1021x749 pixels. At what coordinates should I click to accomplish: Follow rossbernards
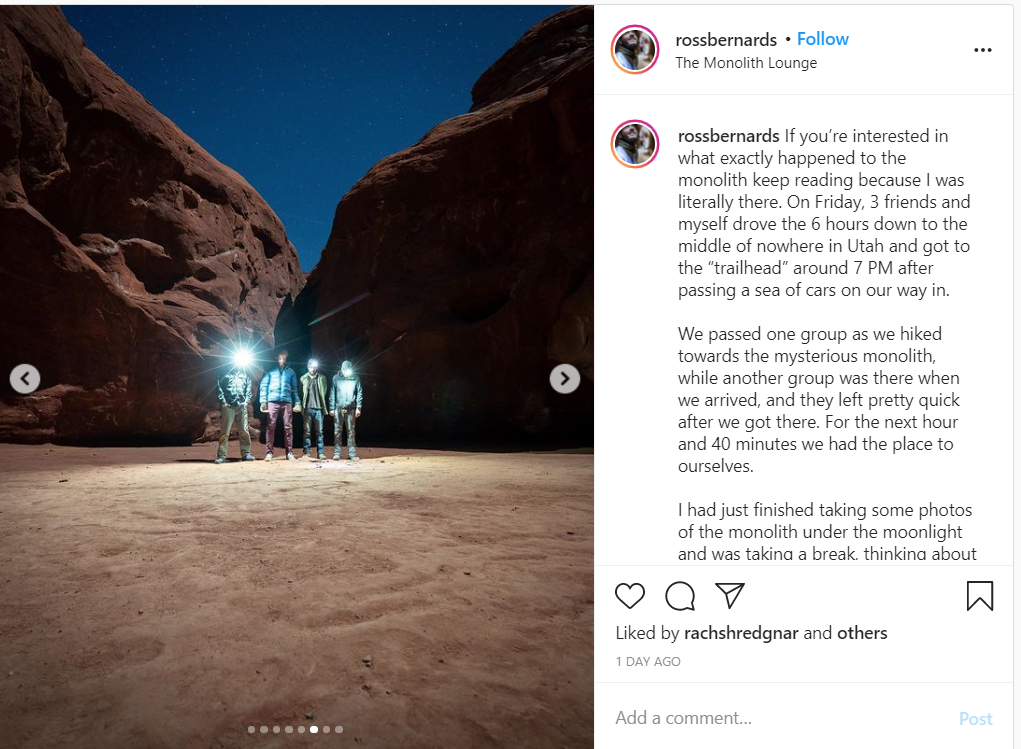click(822, 39)
